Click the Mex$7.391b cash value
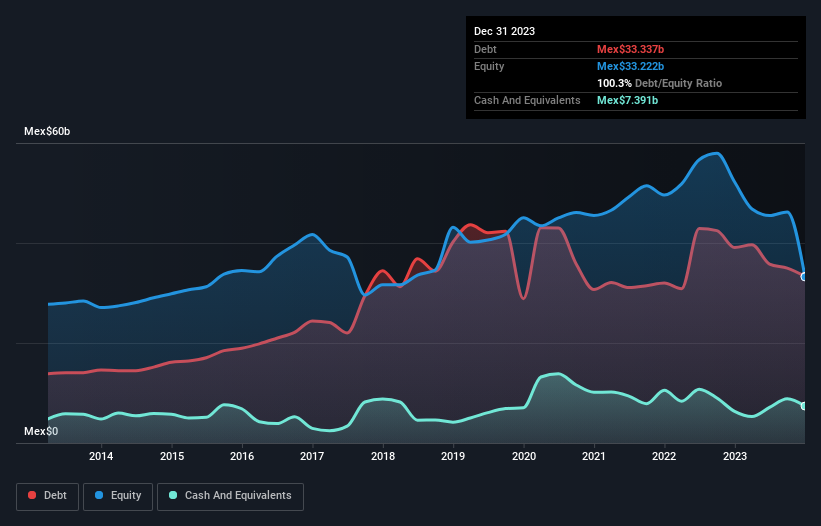 [x=627, y=100]
